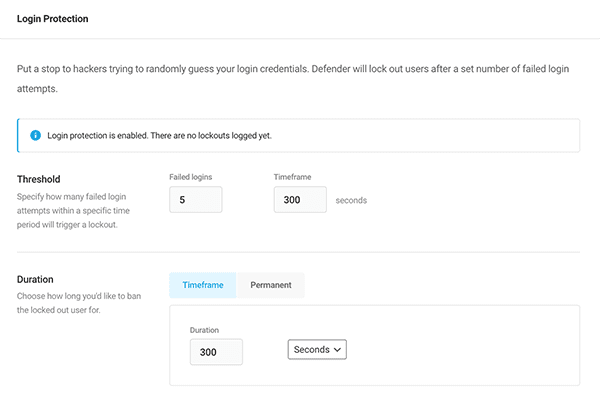
Task: Click the blue info icon in notice
Action: (x=35, y=135)
